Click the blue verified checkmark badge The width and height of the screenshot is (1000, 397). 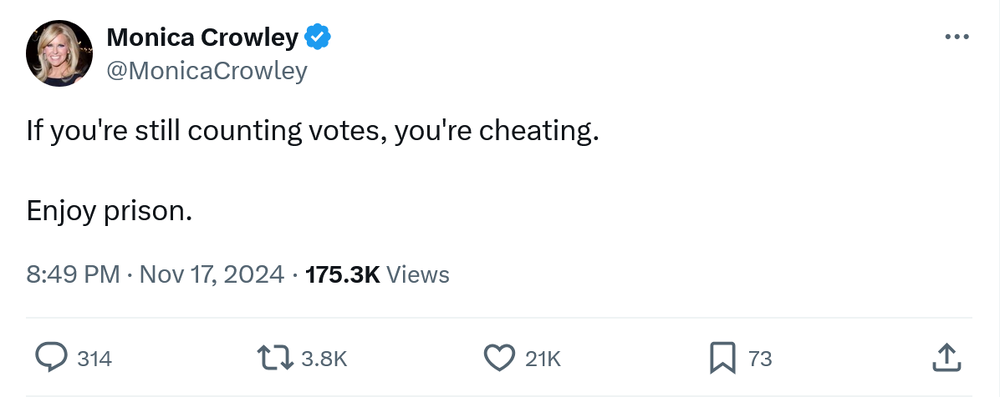tap(318, 38)
